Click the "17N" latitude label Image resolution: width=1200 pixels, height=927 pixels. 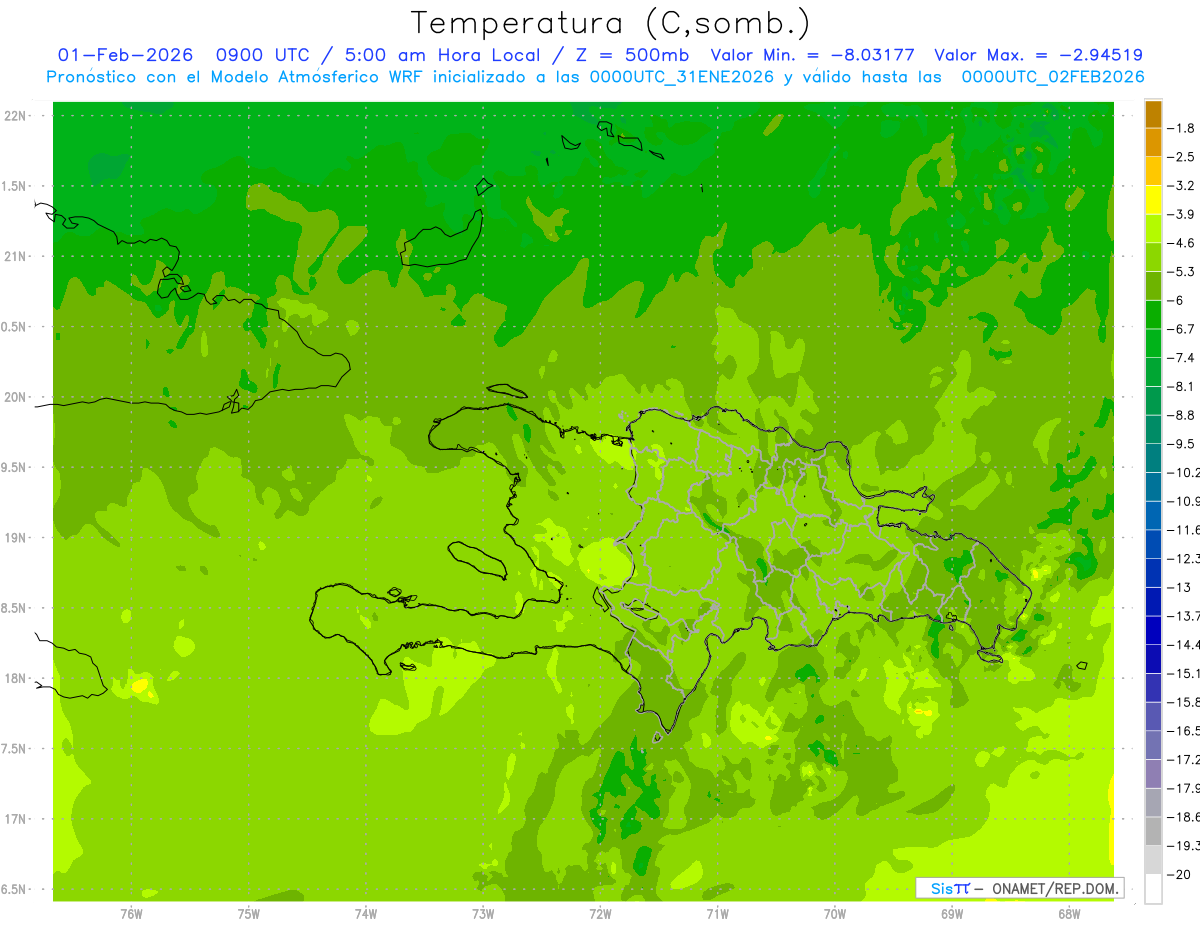(x=15, y=819)
